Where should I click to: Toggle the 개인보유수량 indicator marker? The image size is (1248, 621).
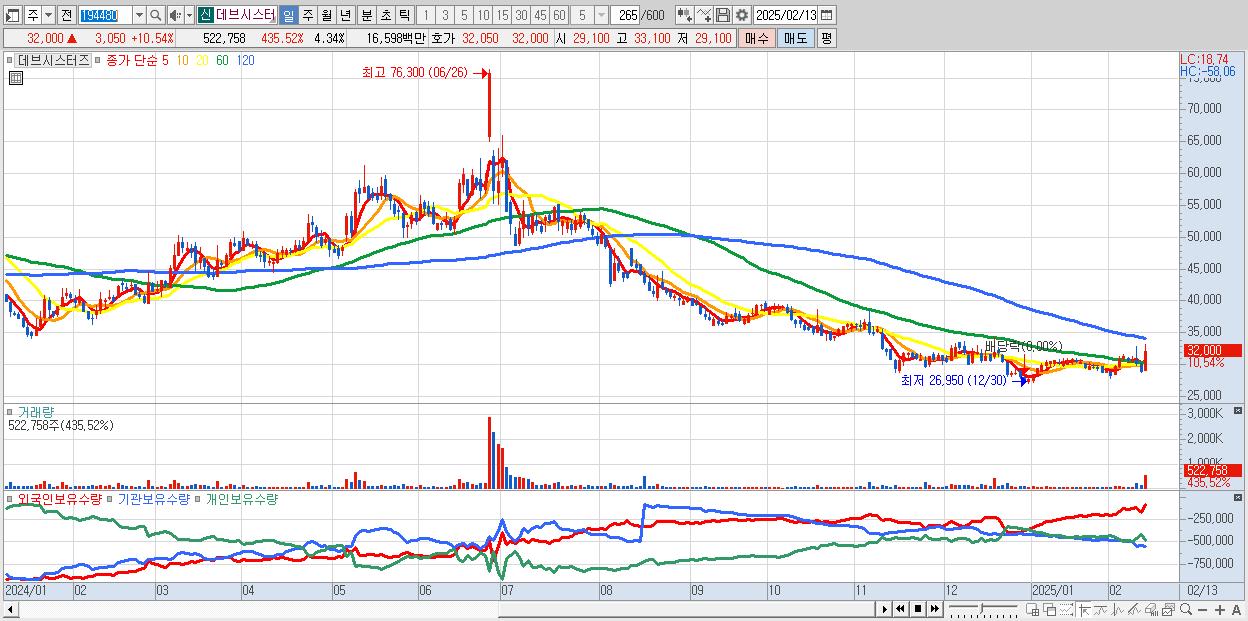point(199,497)
